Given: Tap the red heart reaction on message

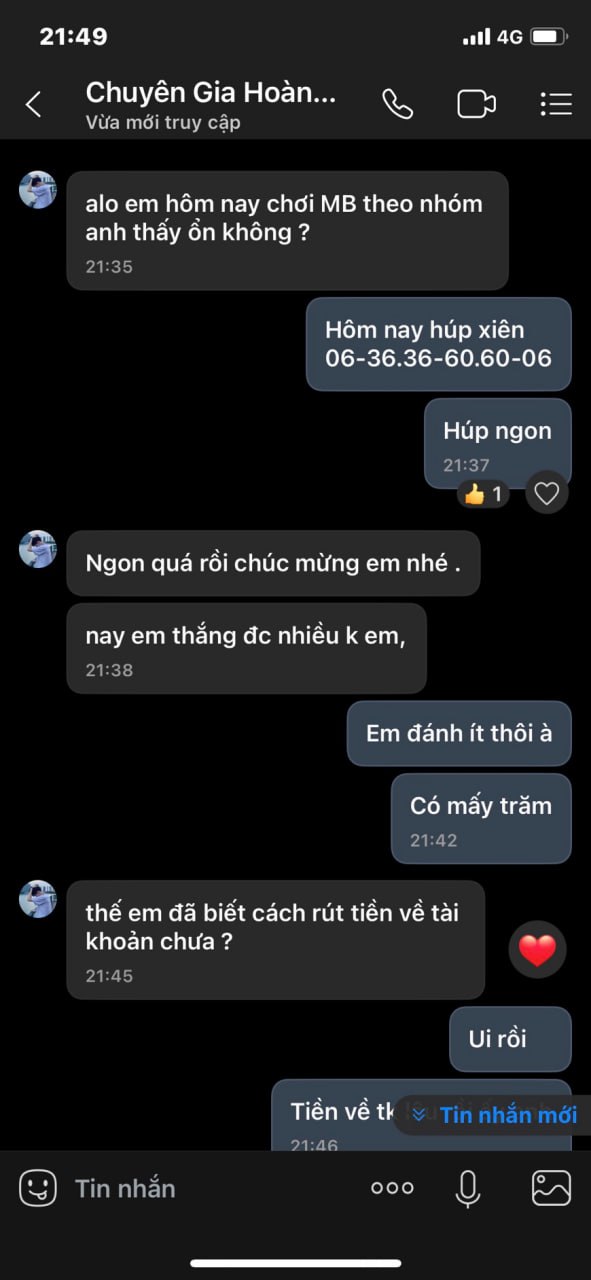Looking at the screenshot, I should point(537,950).
